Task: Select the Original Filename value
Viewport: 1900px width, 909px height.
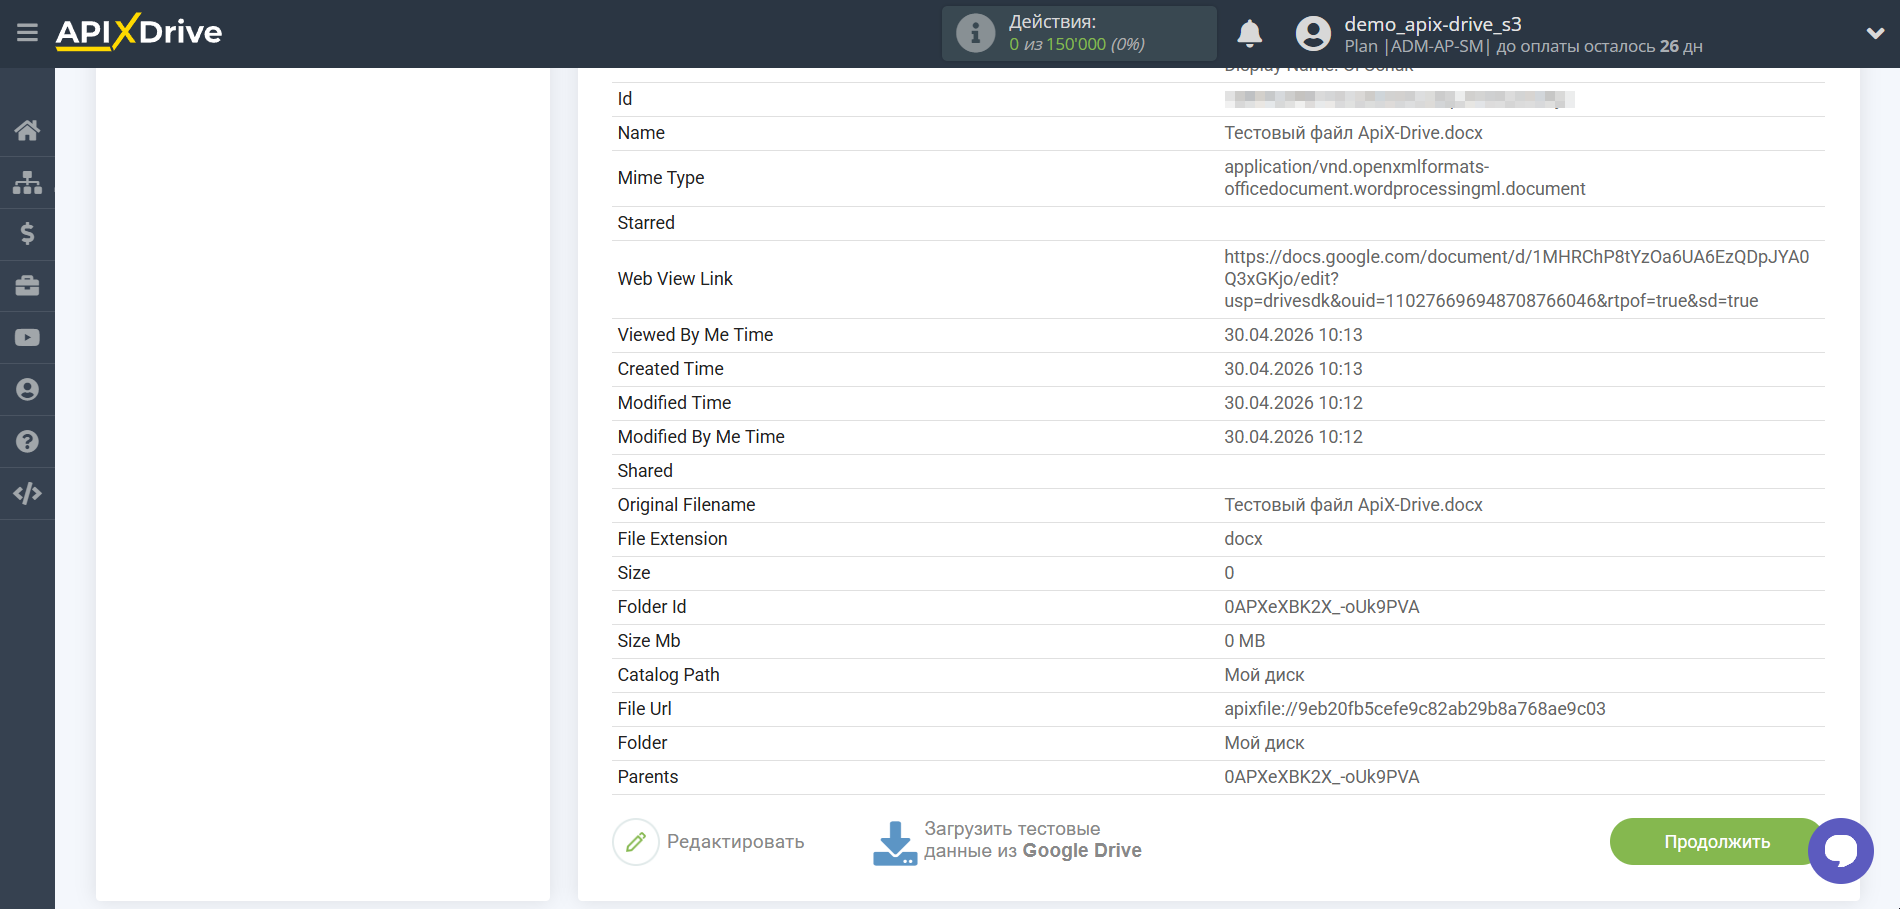Action: 1353,505
